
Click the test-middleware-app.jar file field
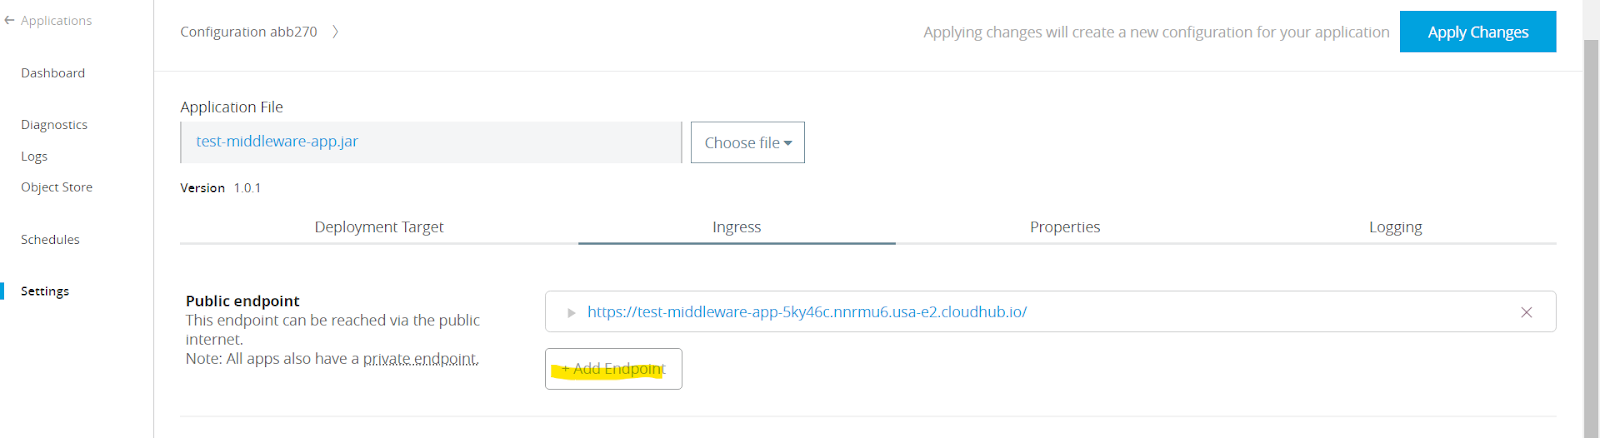click(430, 142)
